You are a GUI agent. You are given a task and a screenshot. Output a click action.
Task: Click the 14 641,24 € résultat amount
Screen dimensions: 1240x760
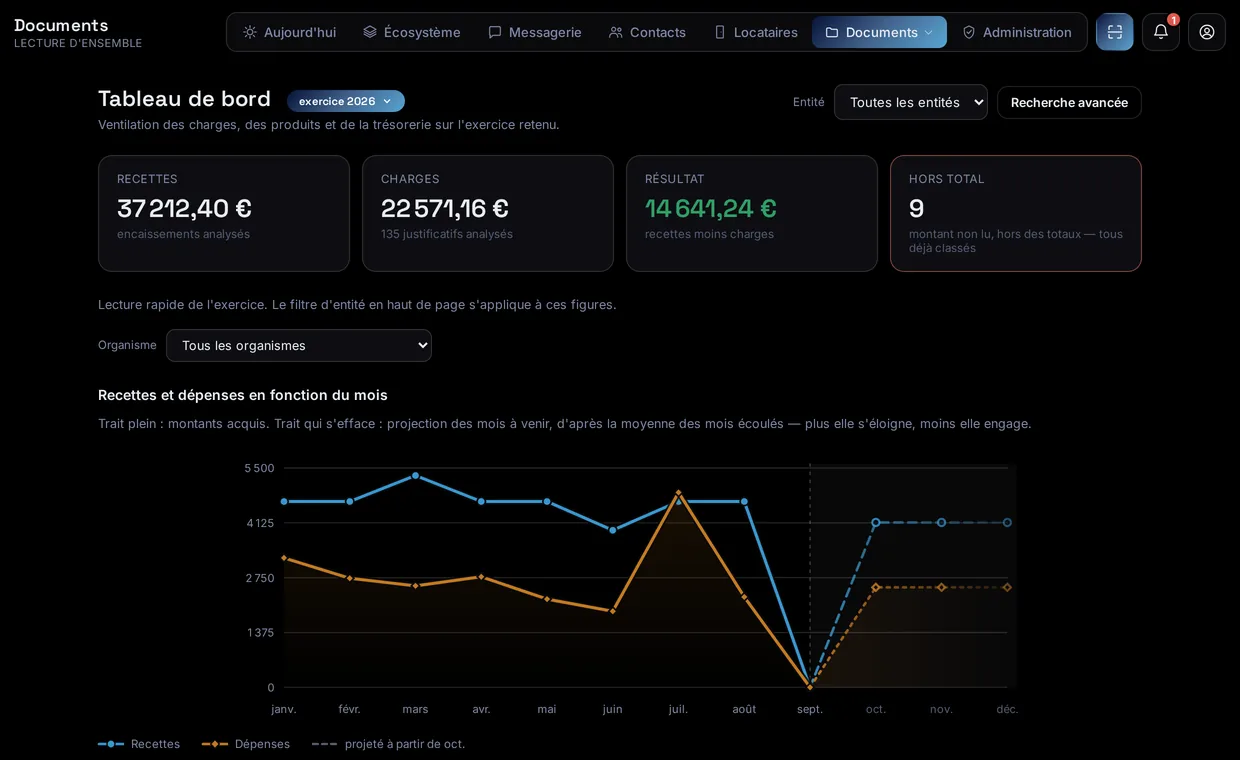[x=711, y=208]
